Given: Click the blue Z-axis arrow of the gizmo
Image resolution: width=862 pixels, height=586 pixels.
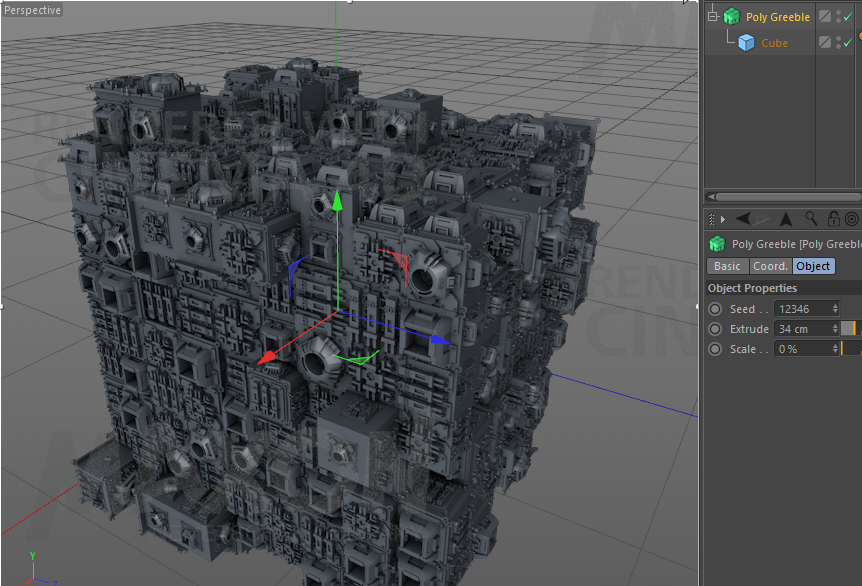Looking at the screenshot, I should (440, 340).
